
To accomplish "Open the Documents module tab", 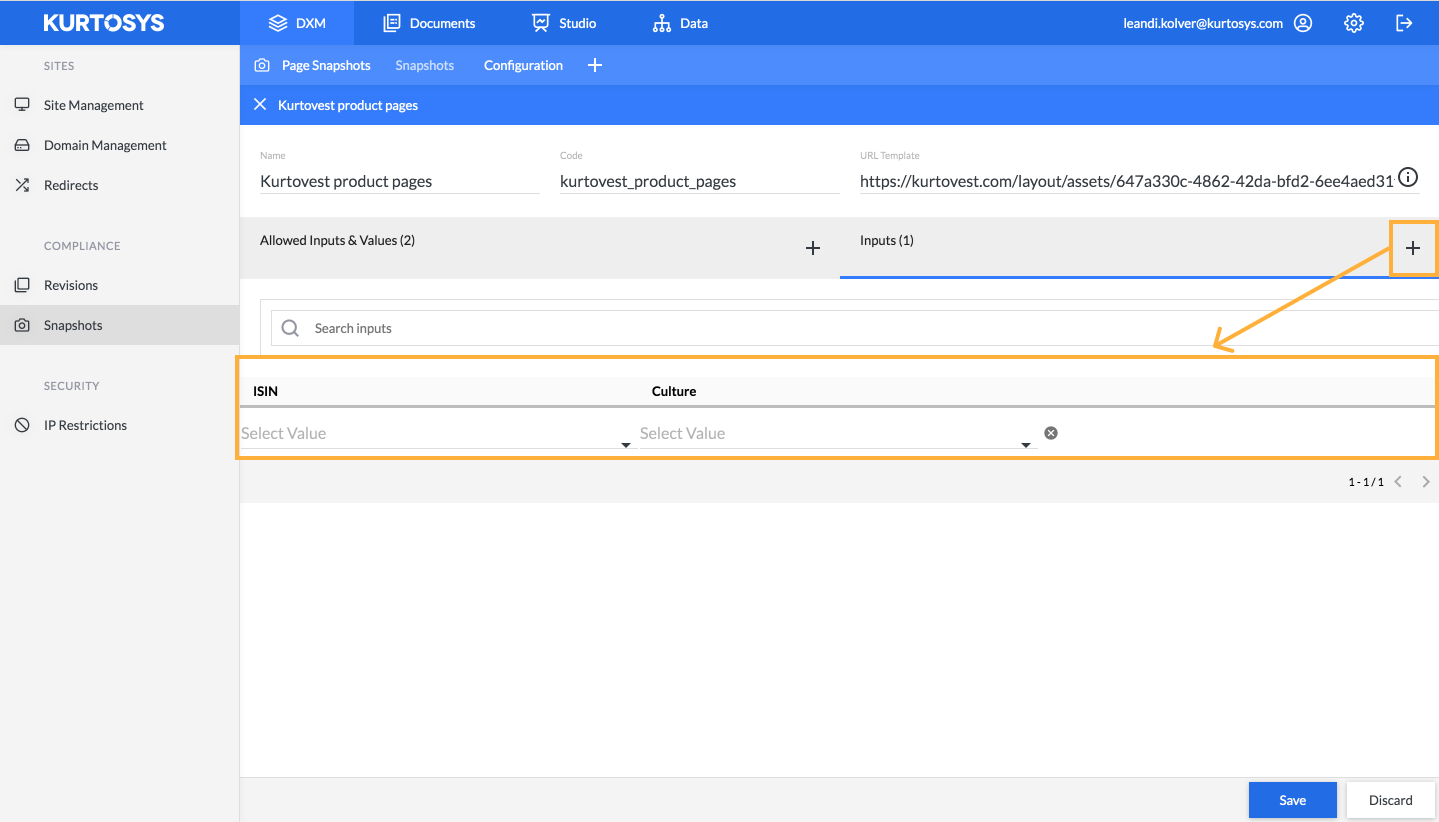I will point(429,22).
